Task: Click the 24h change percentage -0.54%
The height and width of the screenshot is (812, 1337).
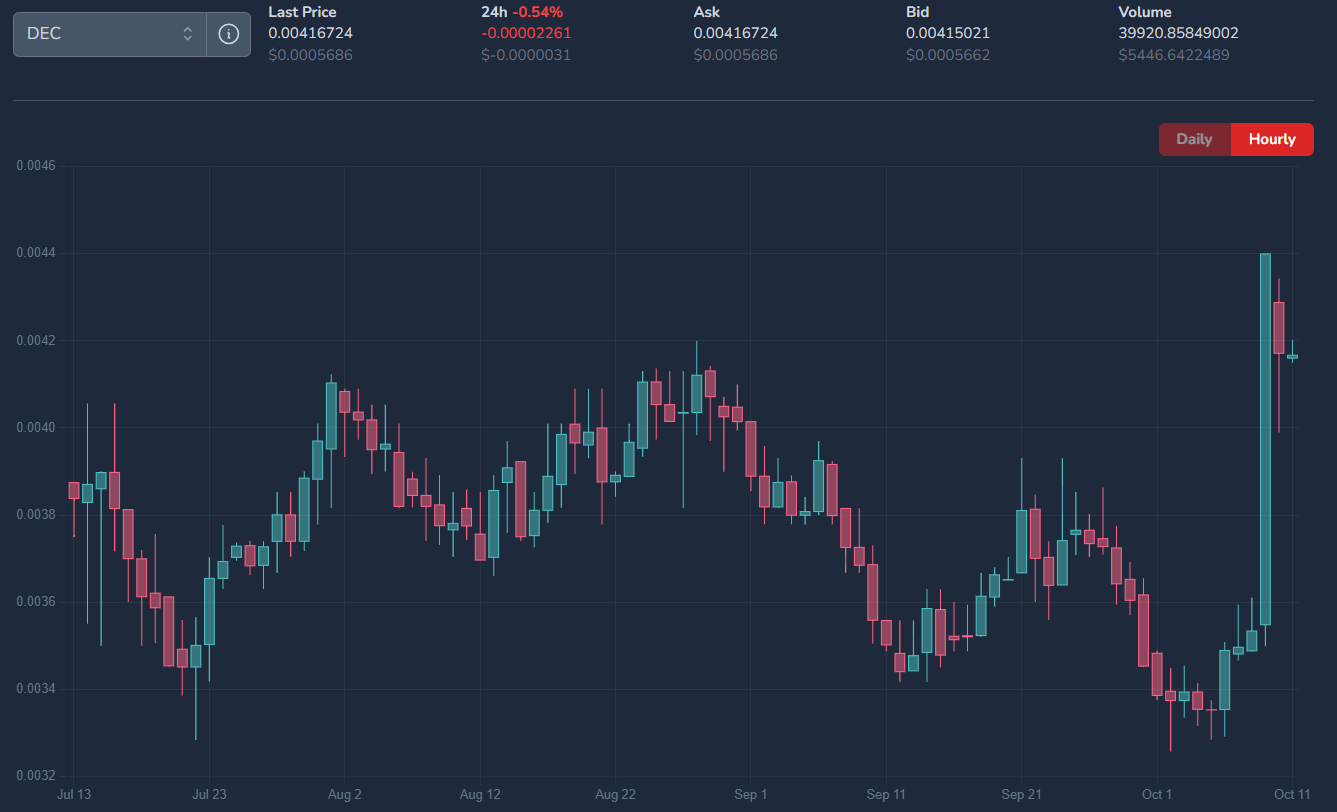Action: click(537, 12)
